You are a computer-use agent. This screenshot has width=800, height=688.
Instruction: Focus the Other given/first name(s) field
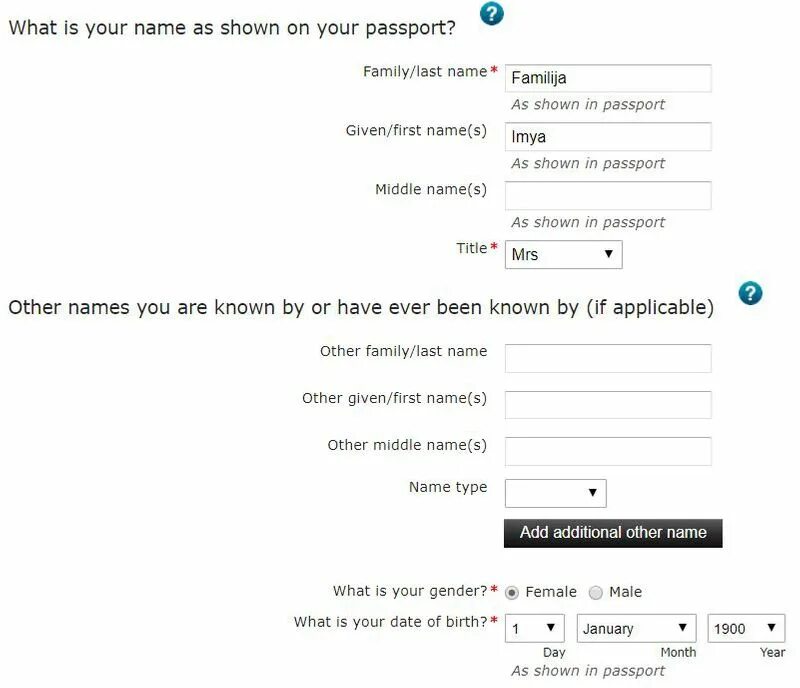608,405
